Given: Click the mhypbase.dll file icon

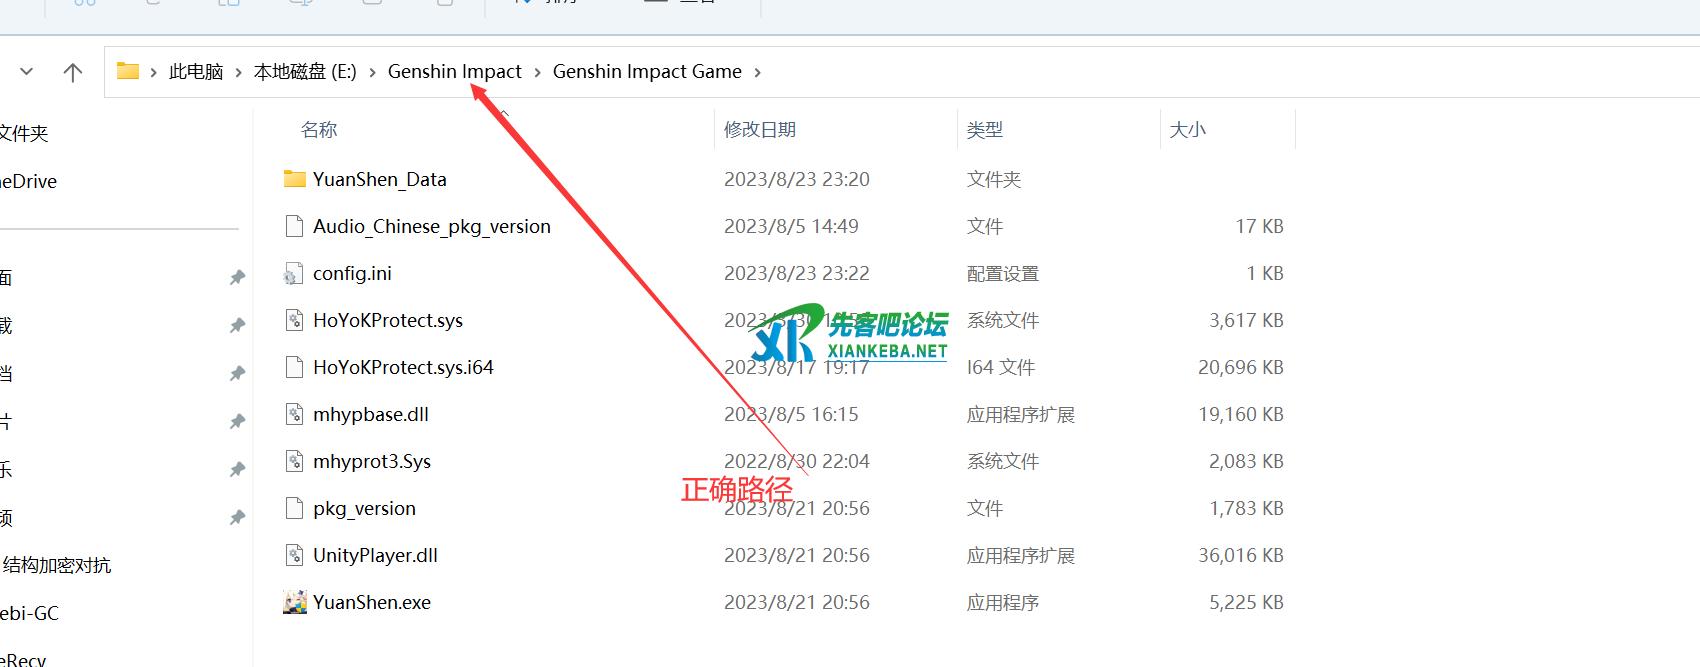Looking at the screenshot, I should coord(294,414).
